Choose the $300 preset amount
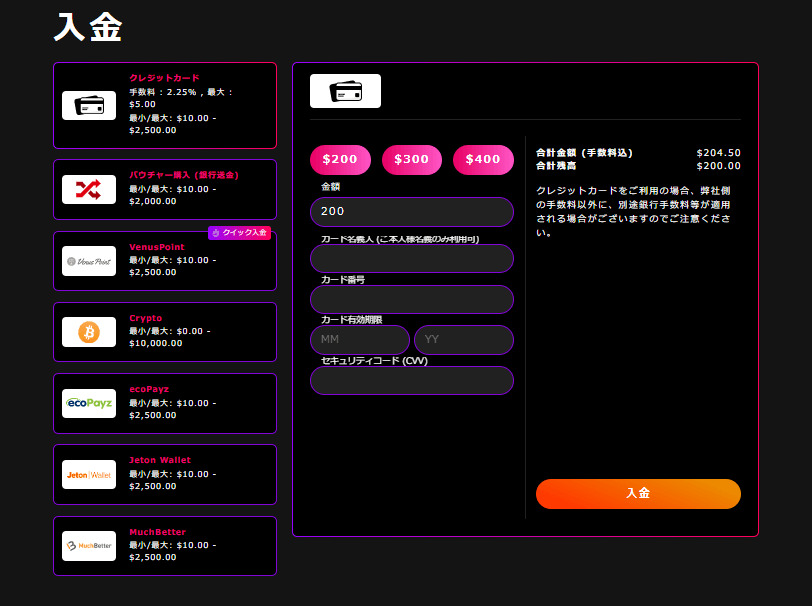 pyautogui.click(x=412, y=160)
